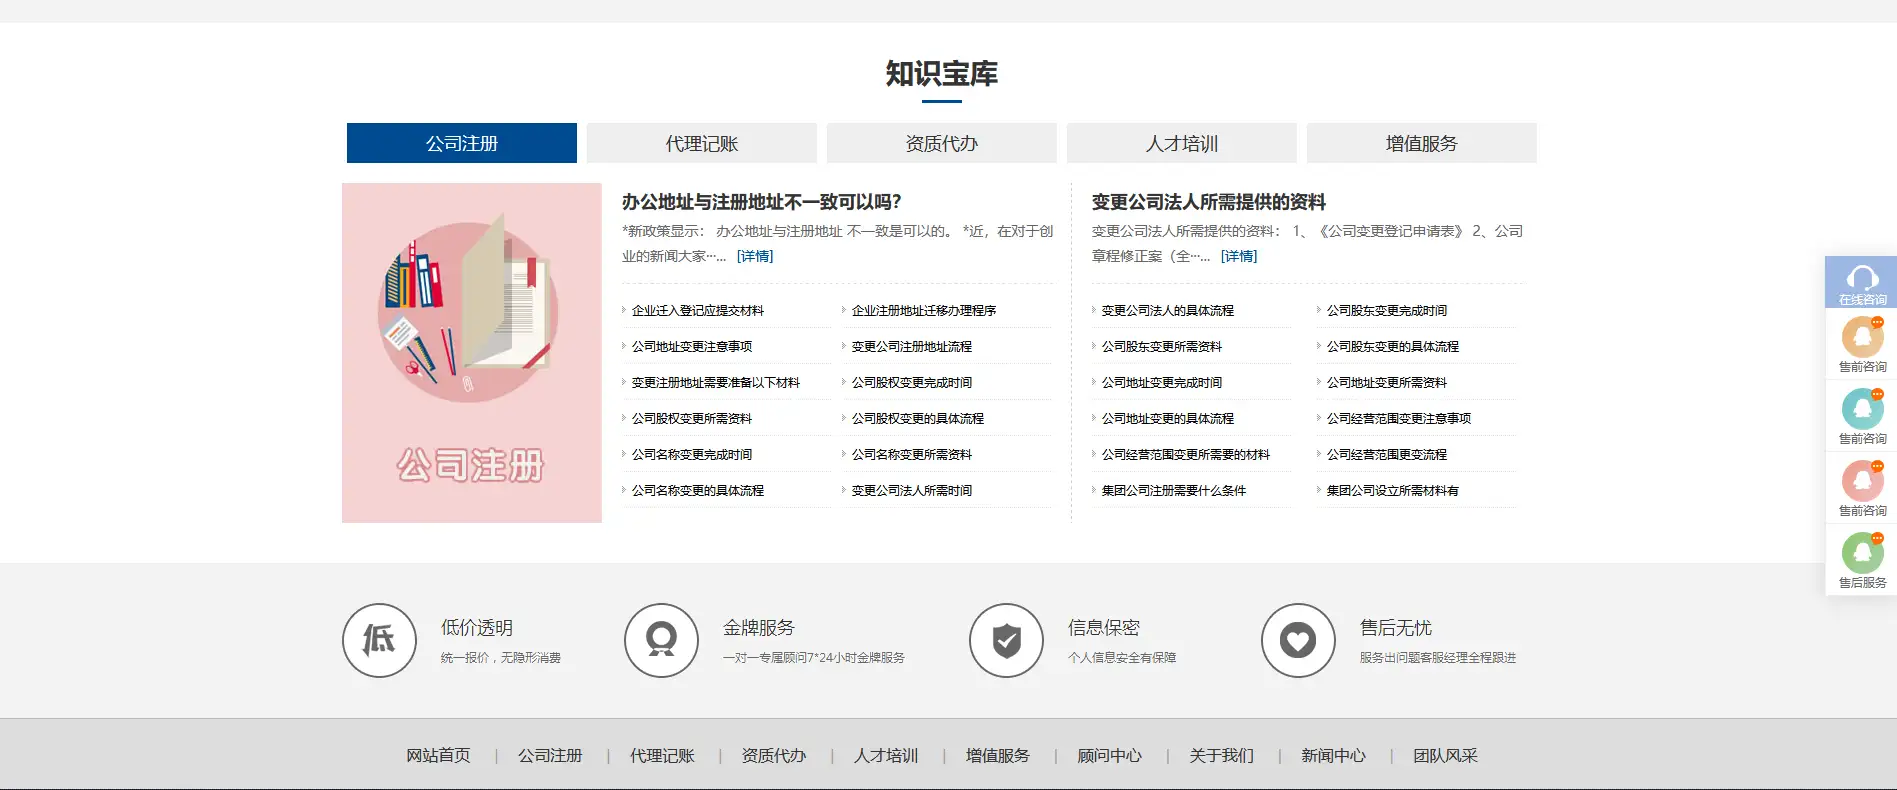1897x790 pixels.
Task: Open the 在线咨询 headset icon
Action: [x=1861, y=279]
